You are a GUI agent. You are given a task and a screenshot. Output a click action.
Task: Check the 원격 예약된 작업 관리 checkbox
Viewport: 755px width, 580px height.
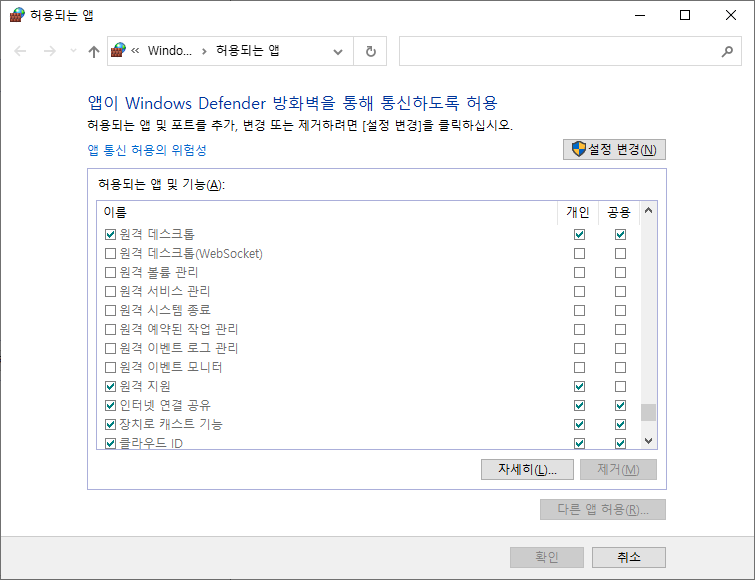click(x=110, y=329)
